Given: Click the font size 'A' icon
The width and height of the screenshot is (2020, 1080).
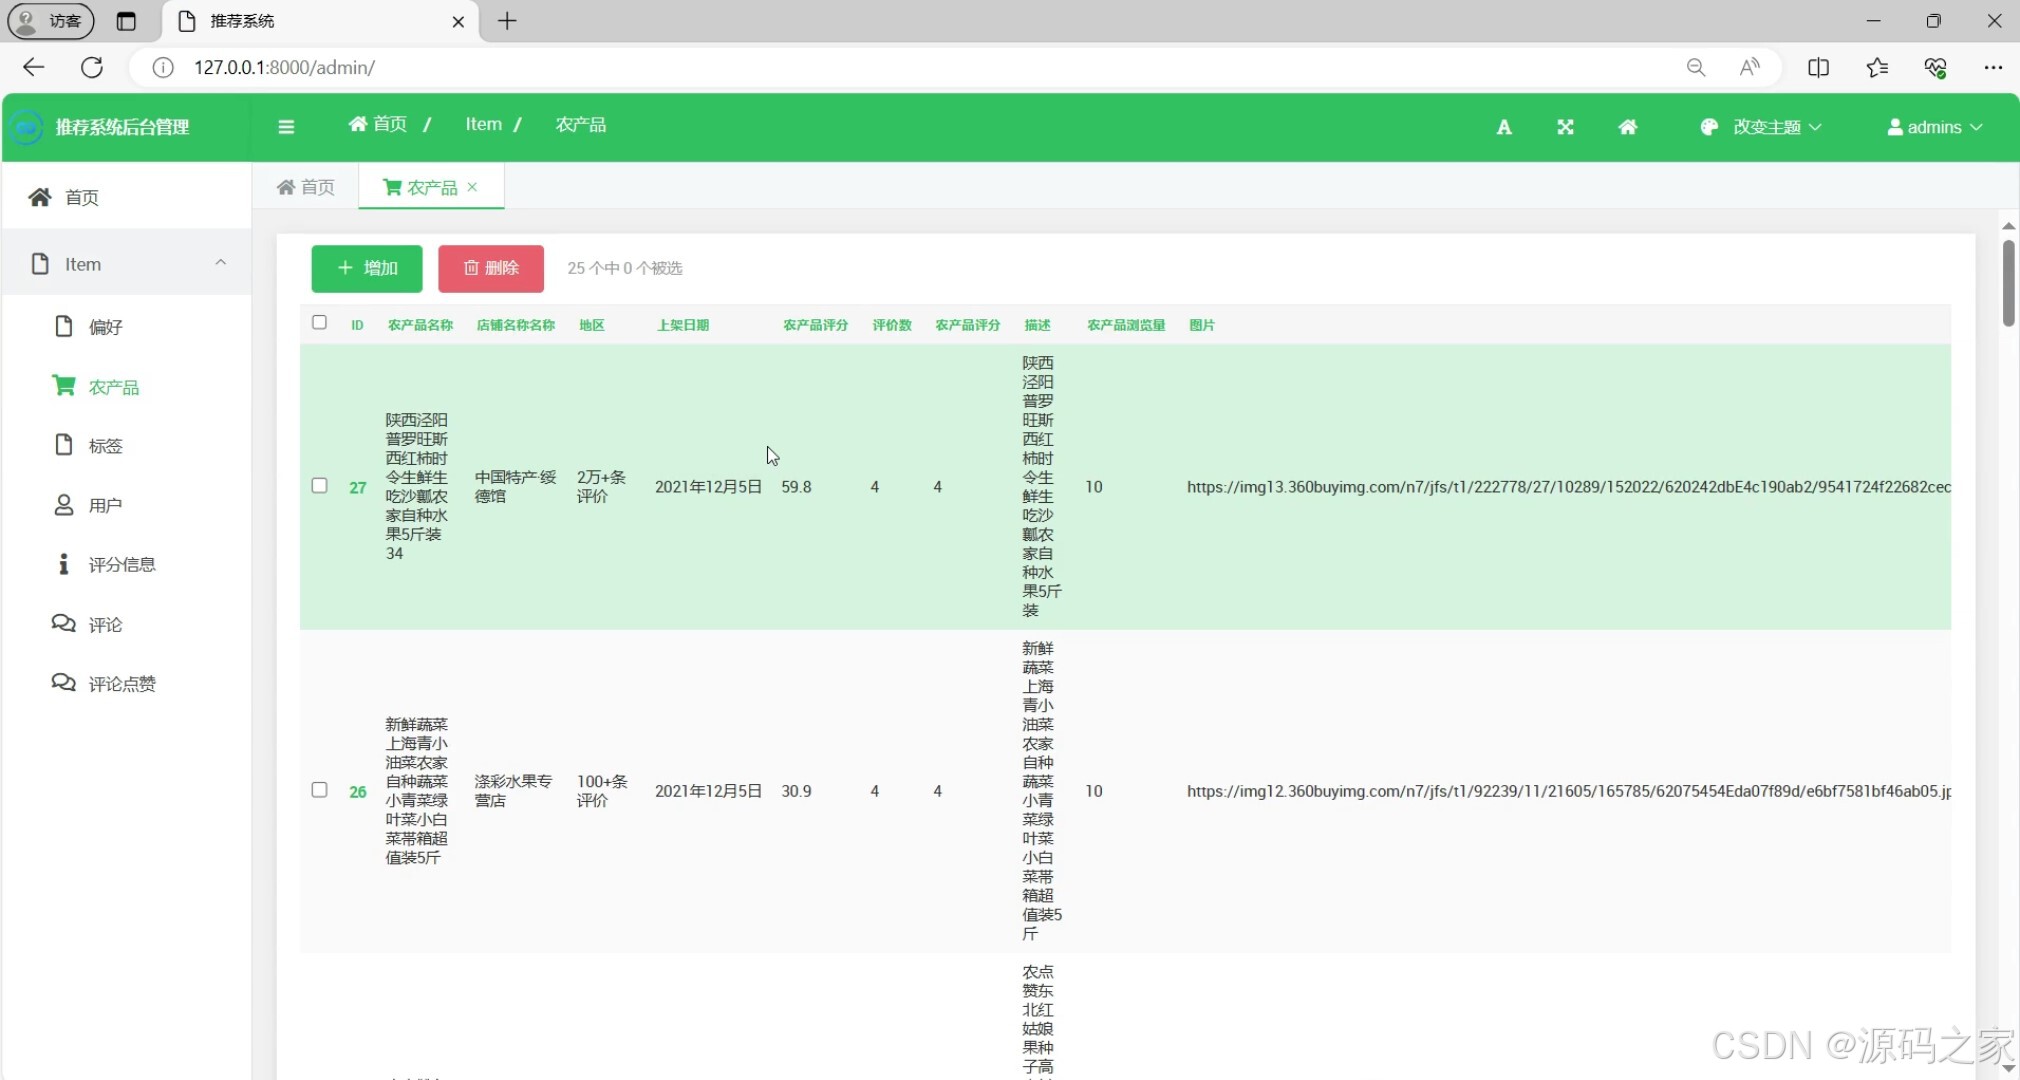Looking at the screenshot, I should click(x=1504, y=127).
